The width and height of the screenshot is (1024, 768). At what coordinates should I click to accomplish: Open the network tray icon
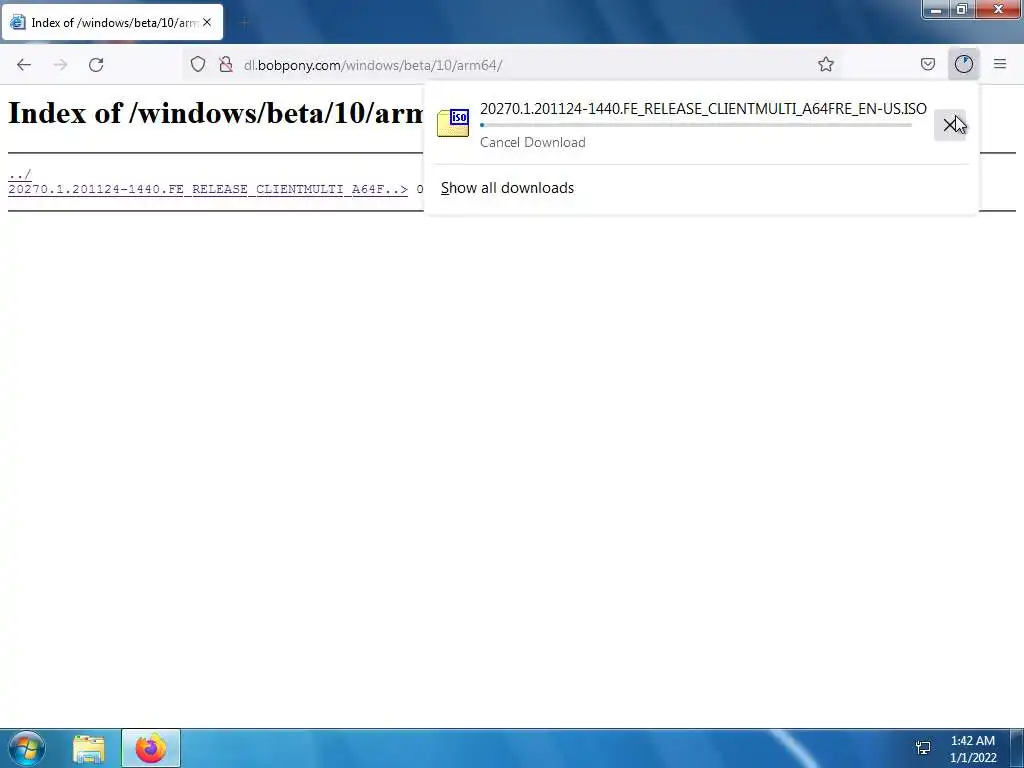[x=923, y=748]
